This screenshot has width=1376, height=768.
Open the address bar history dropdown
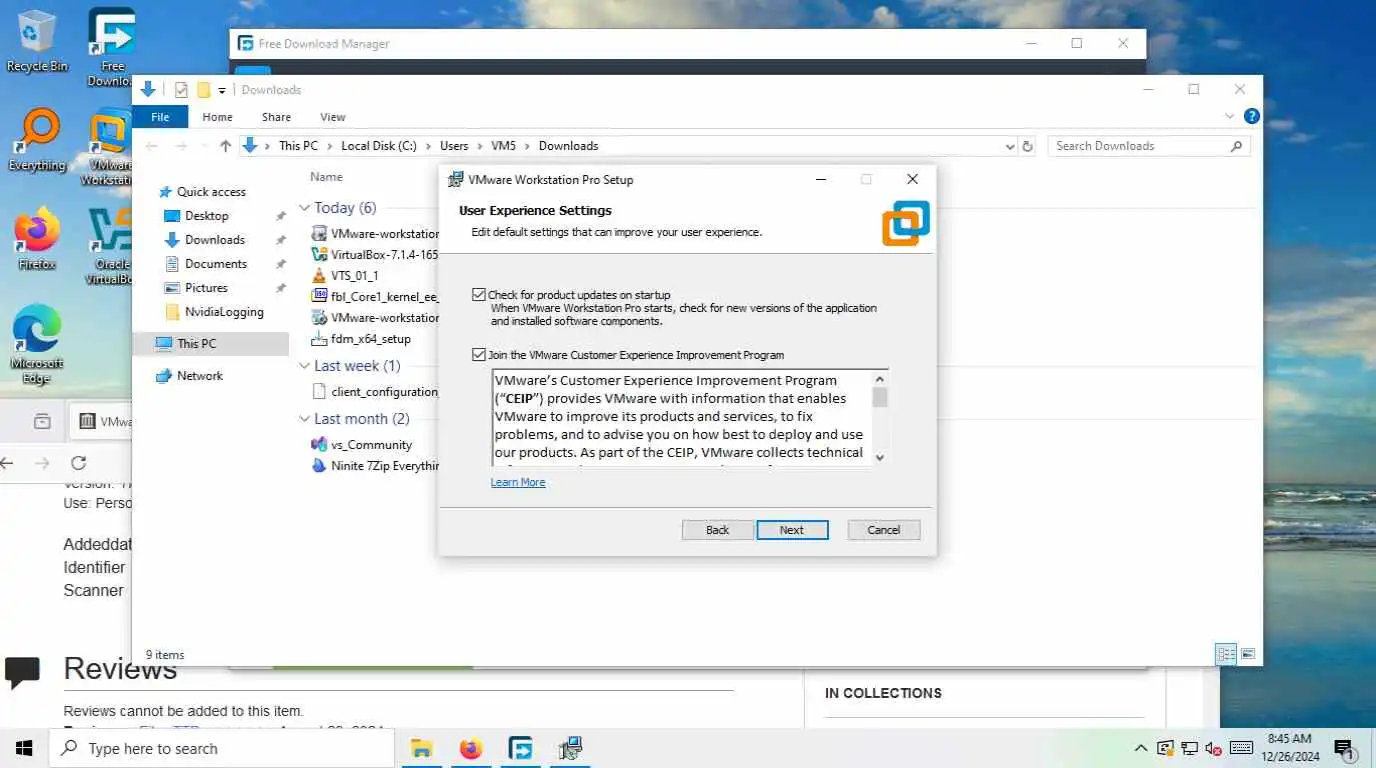(x=1009, y=146)
